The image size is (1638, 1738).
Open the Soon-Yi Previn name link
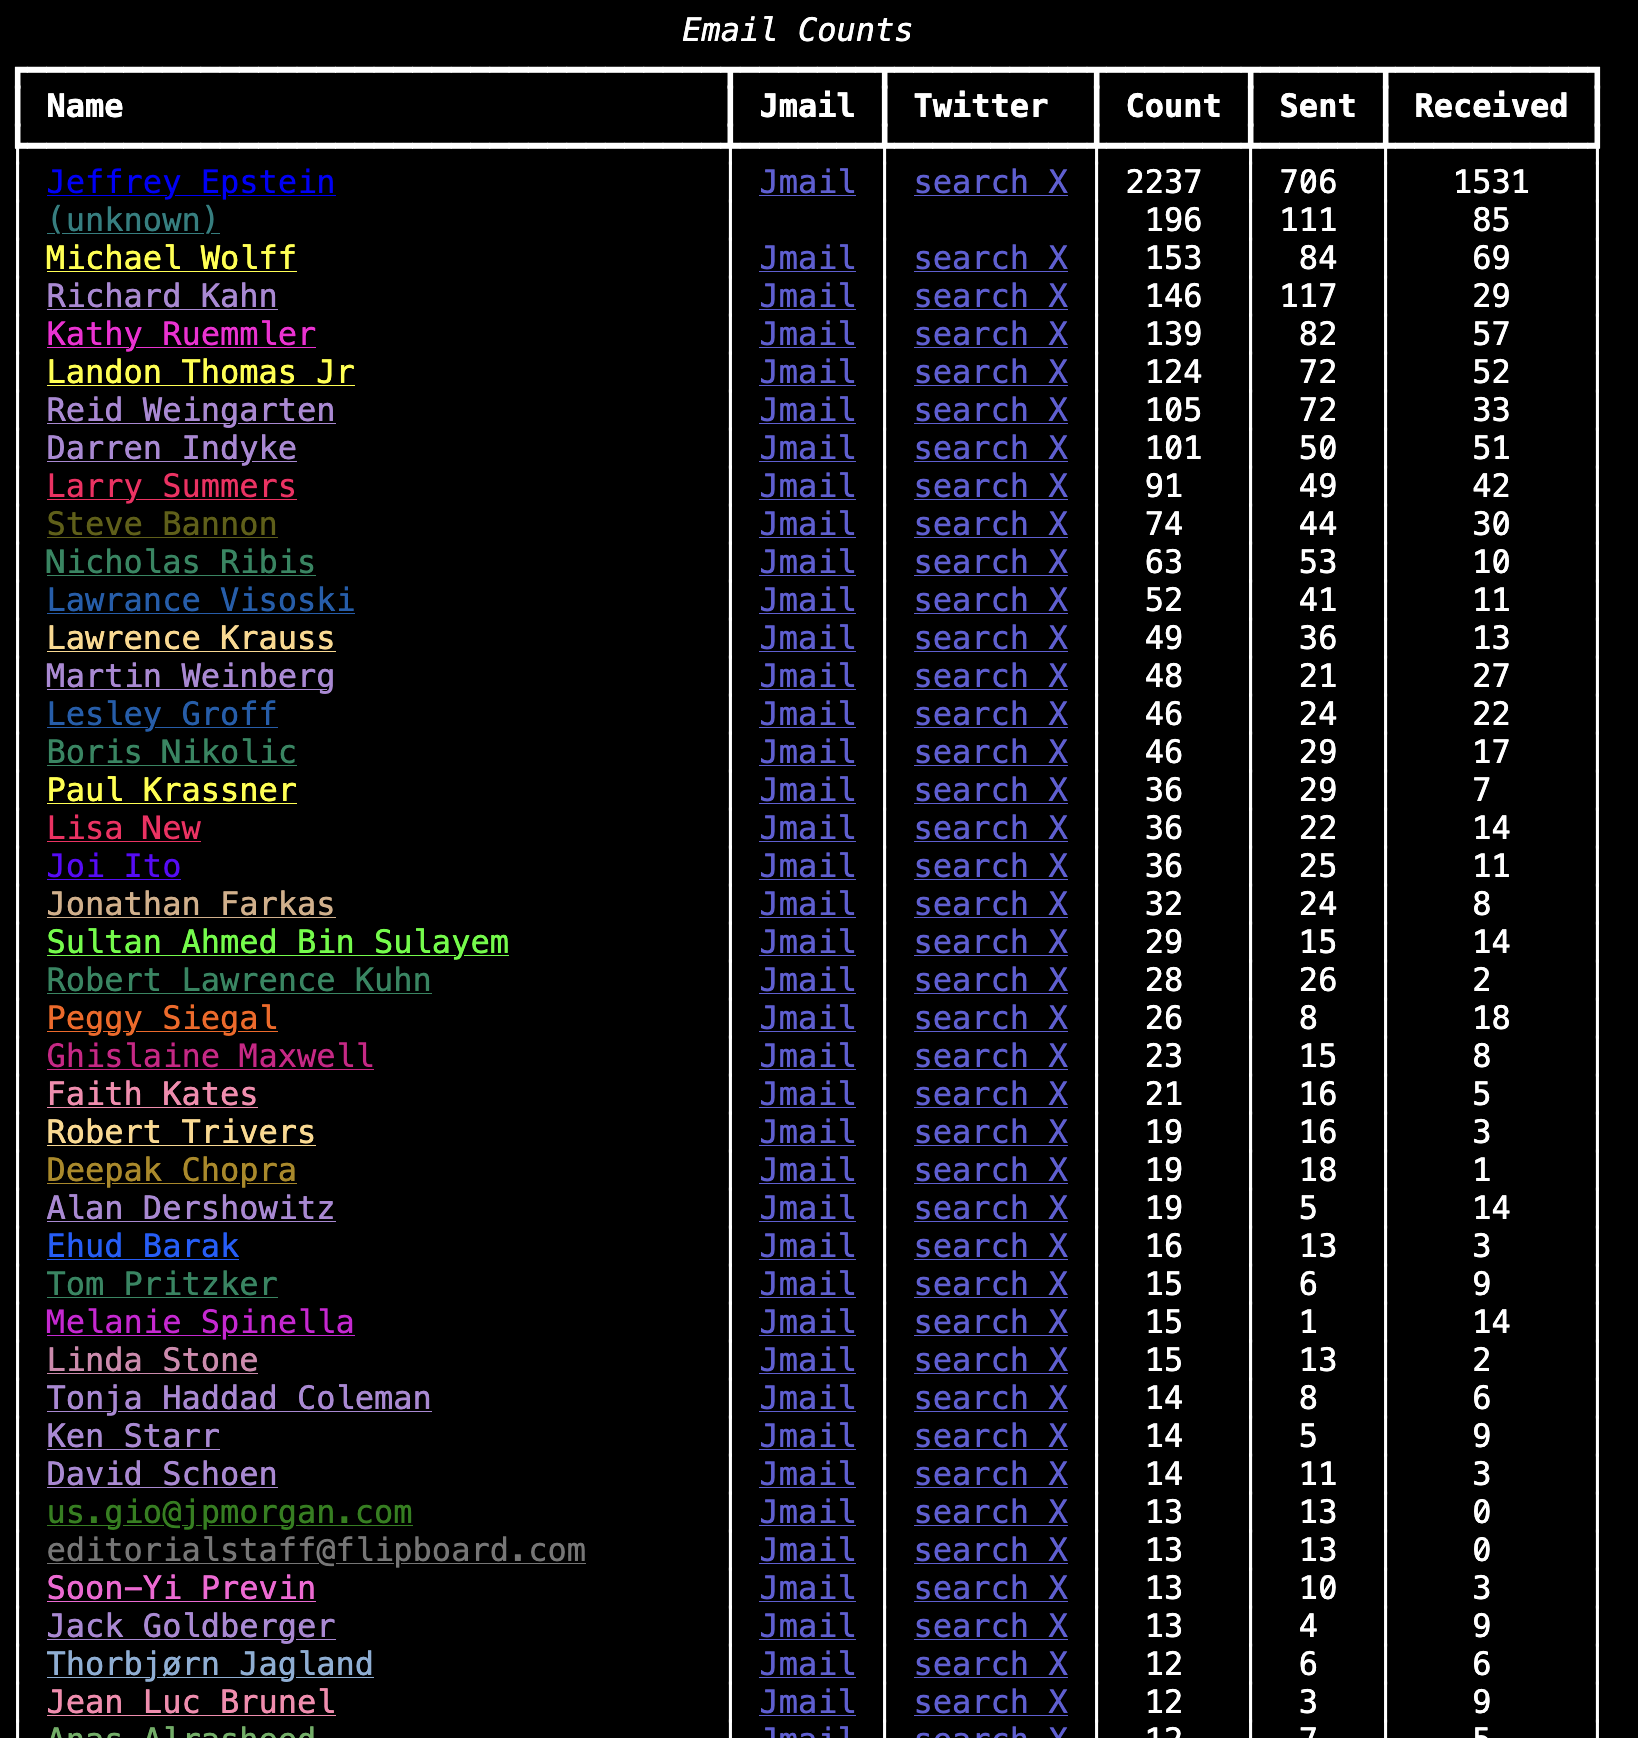[181, 1588]
